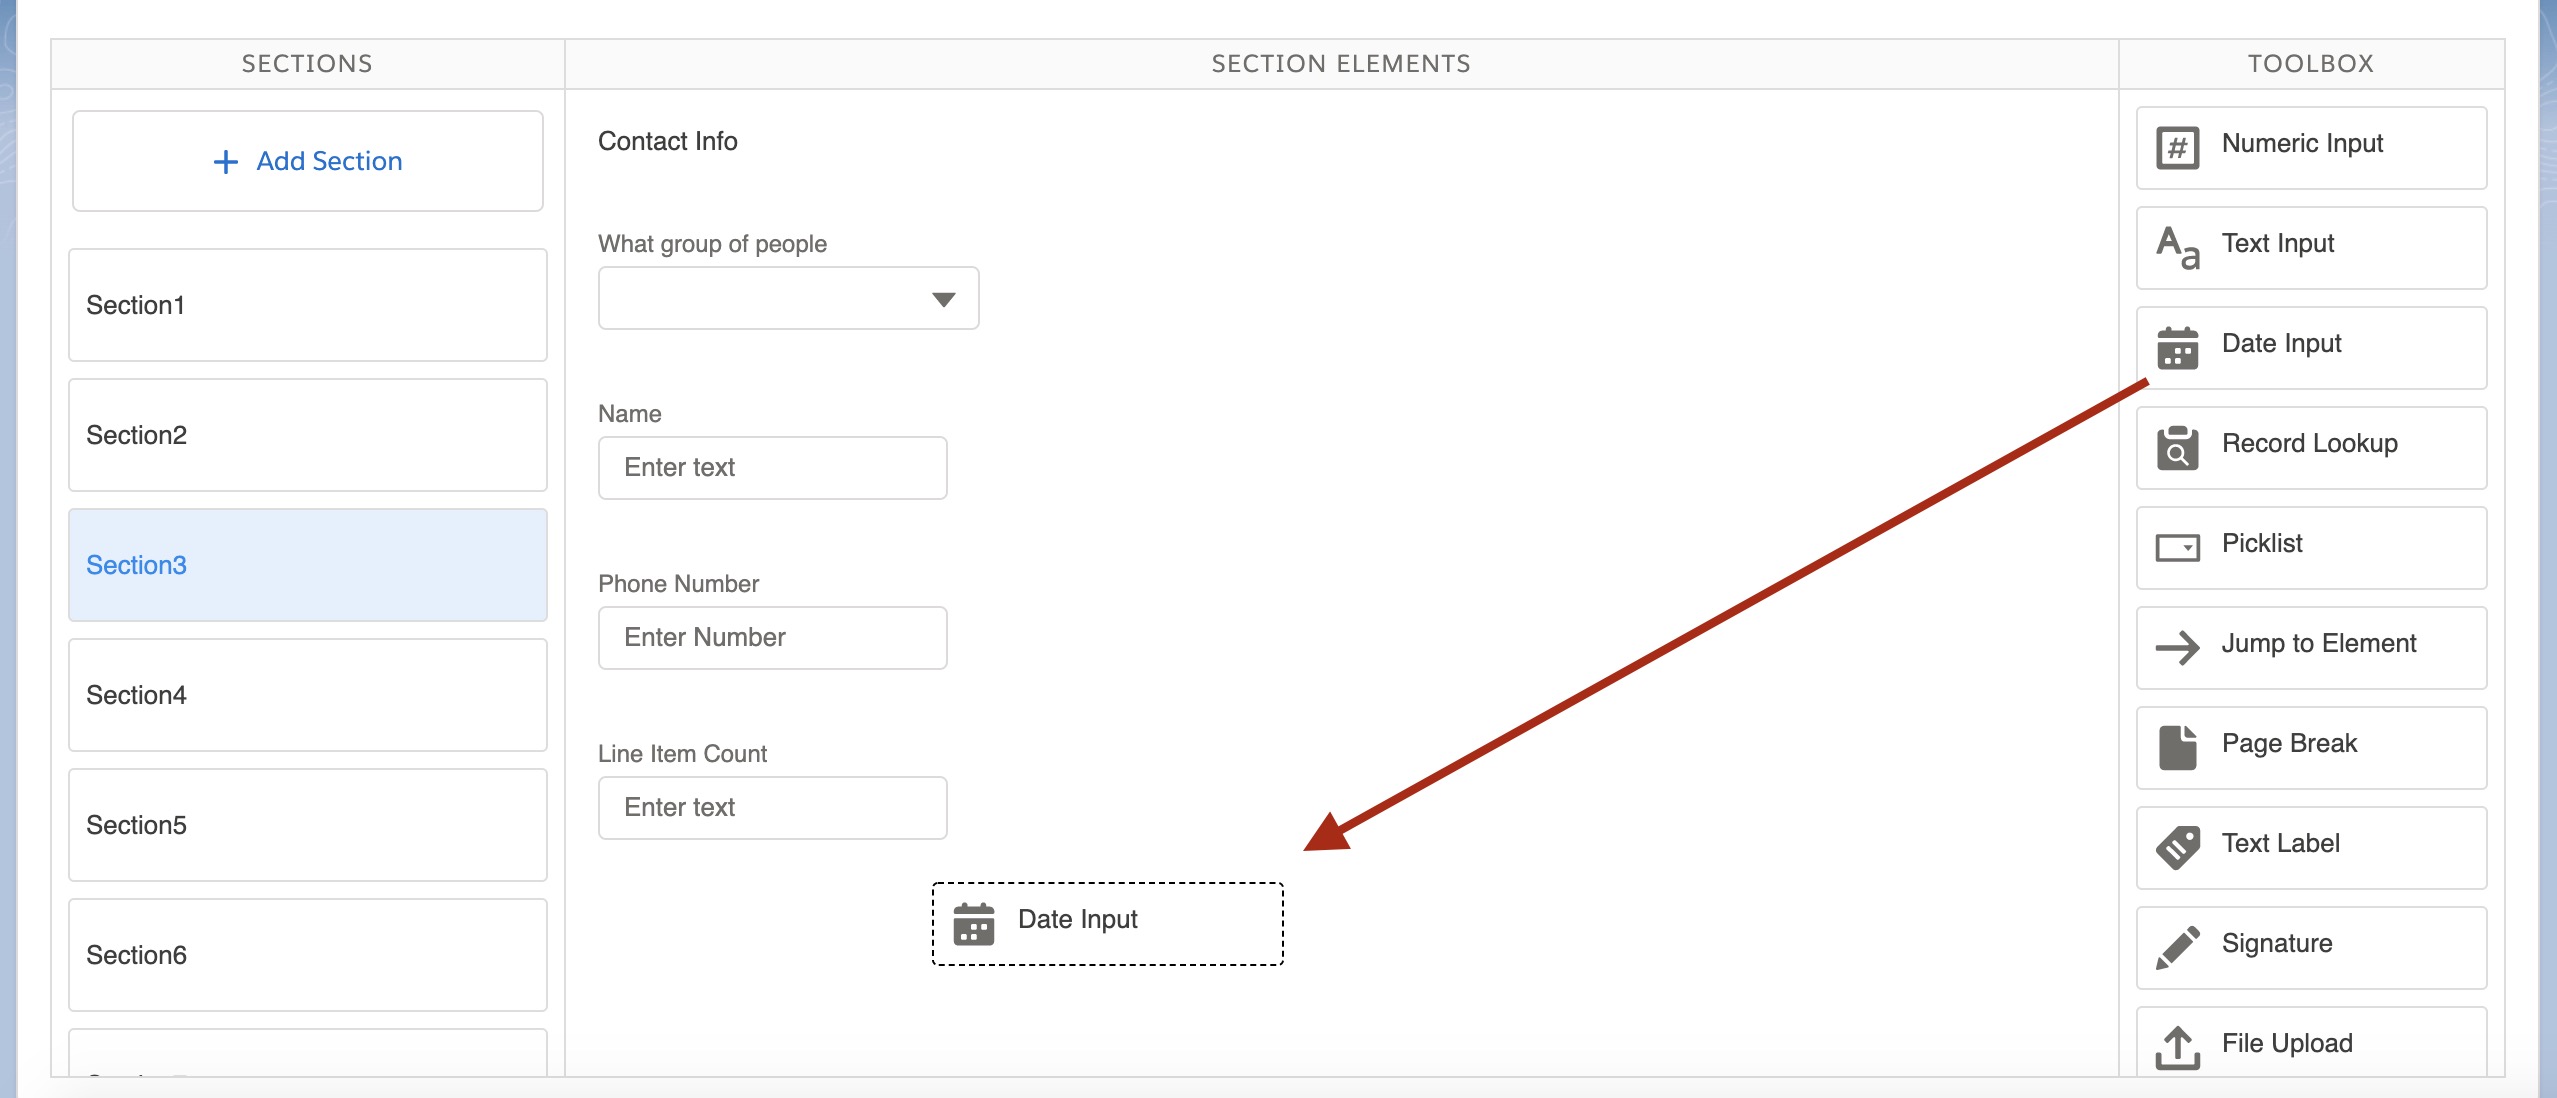Screen dimensions: 2557x1098
Task: Open Section6 from the sections list
Action: (308, 955)
